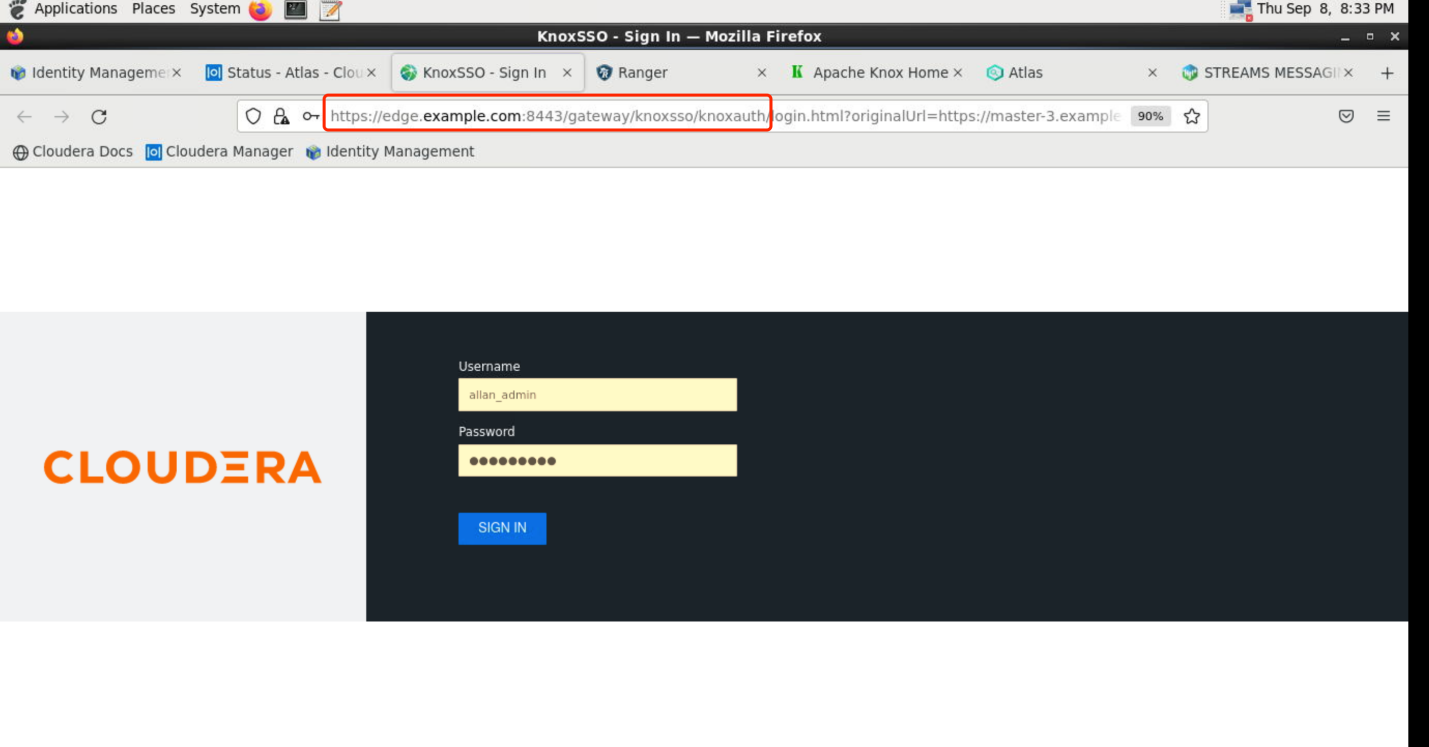1429x747 pixels.
Task: Open the Pocket save icon
Action: click(x=1346, y=116)
